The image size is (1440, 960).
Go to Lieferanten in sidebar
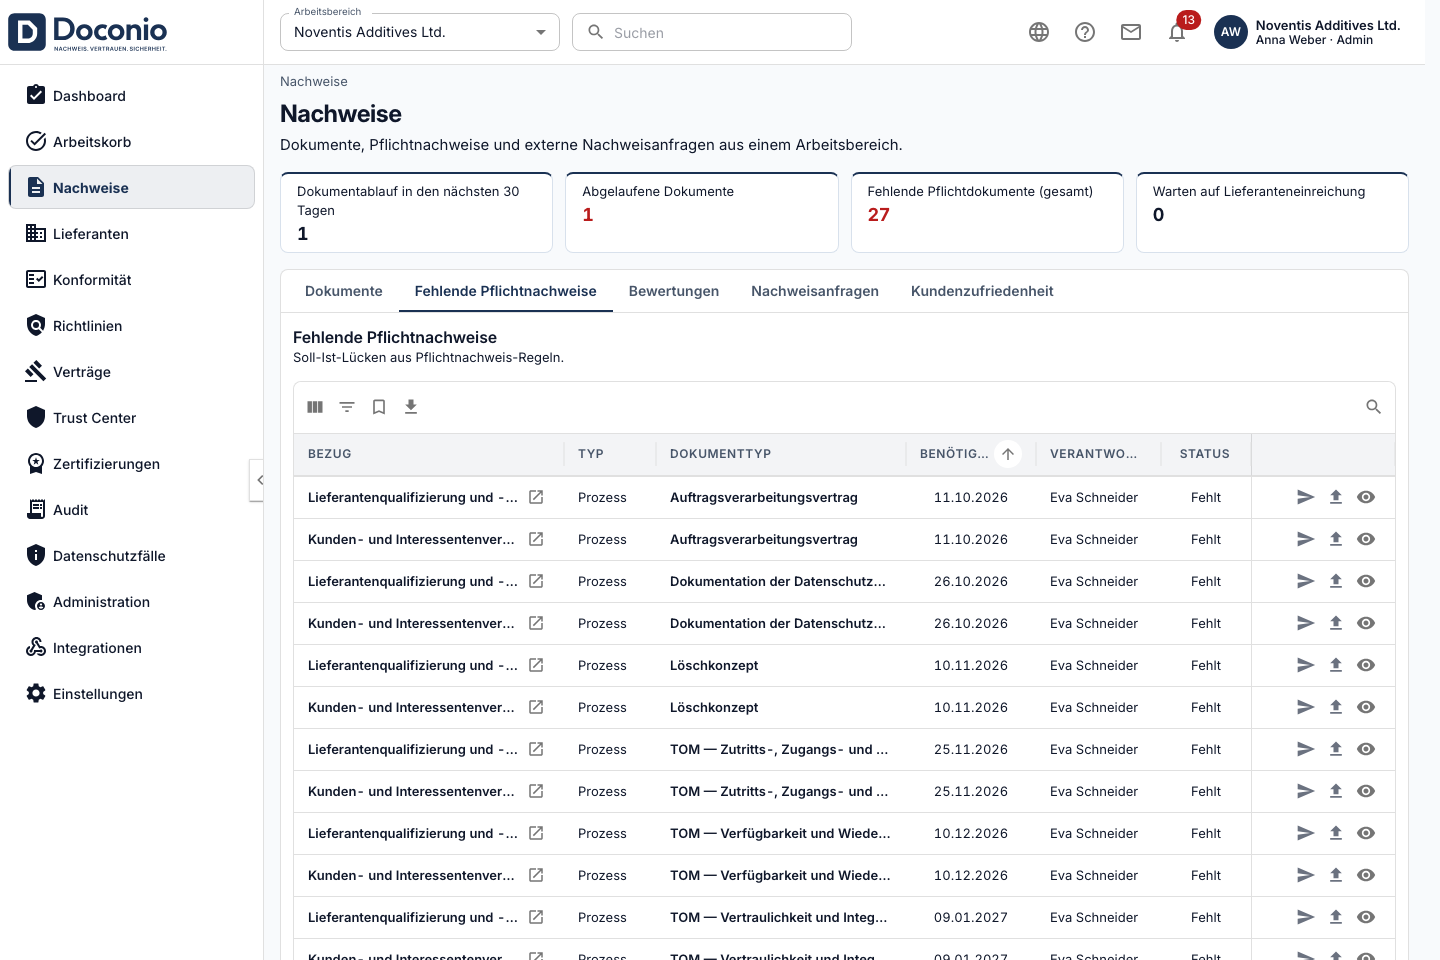(x=132, y=234)
